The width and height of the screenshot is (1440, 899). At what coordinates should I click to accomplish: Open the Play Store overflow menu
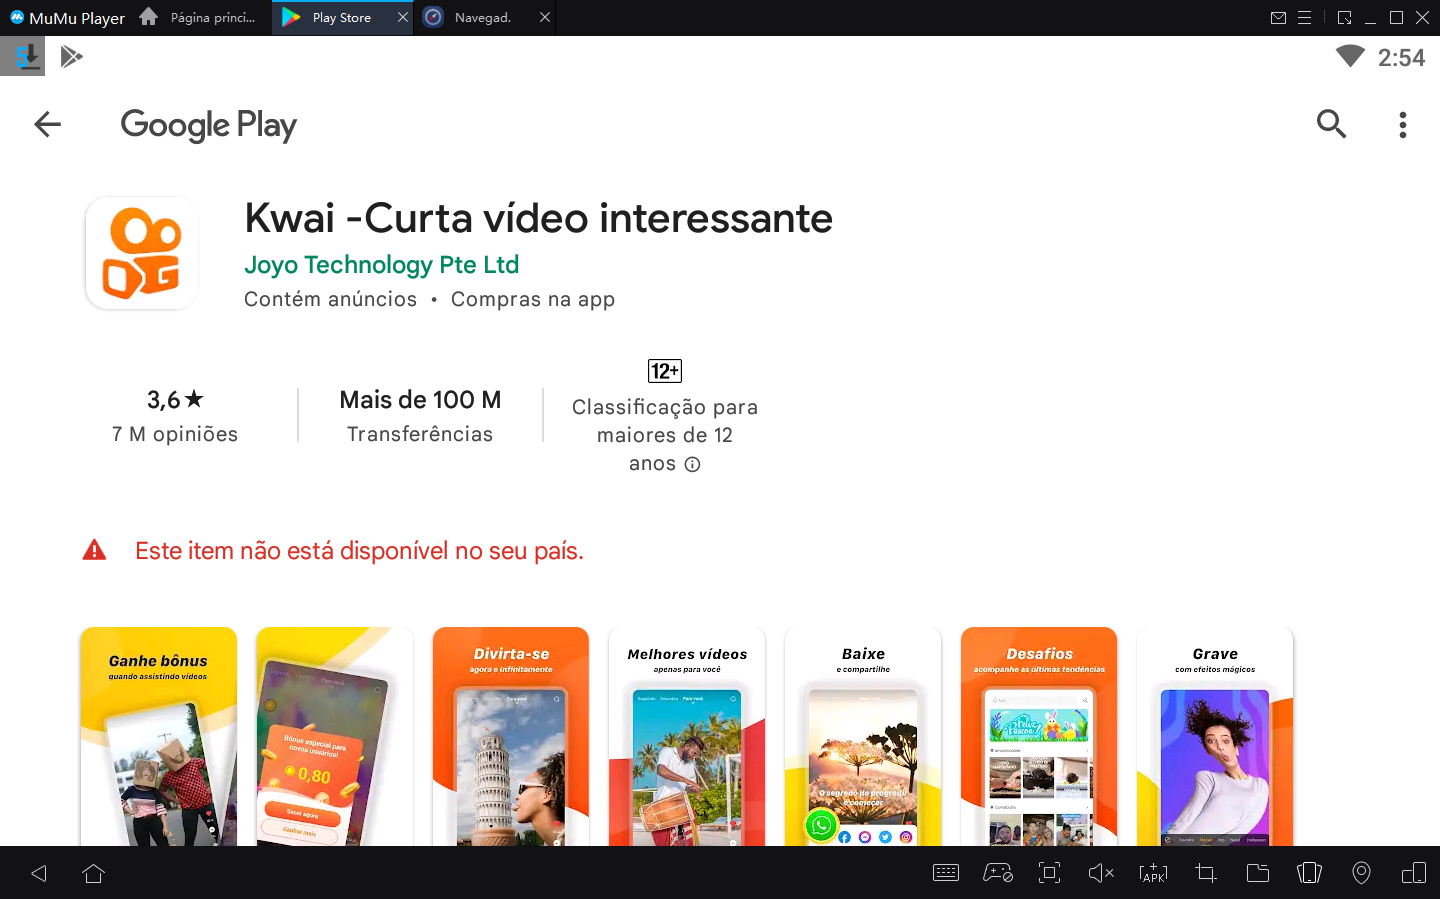pyautogui.click(x=1402, y=124)
